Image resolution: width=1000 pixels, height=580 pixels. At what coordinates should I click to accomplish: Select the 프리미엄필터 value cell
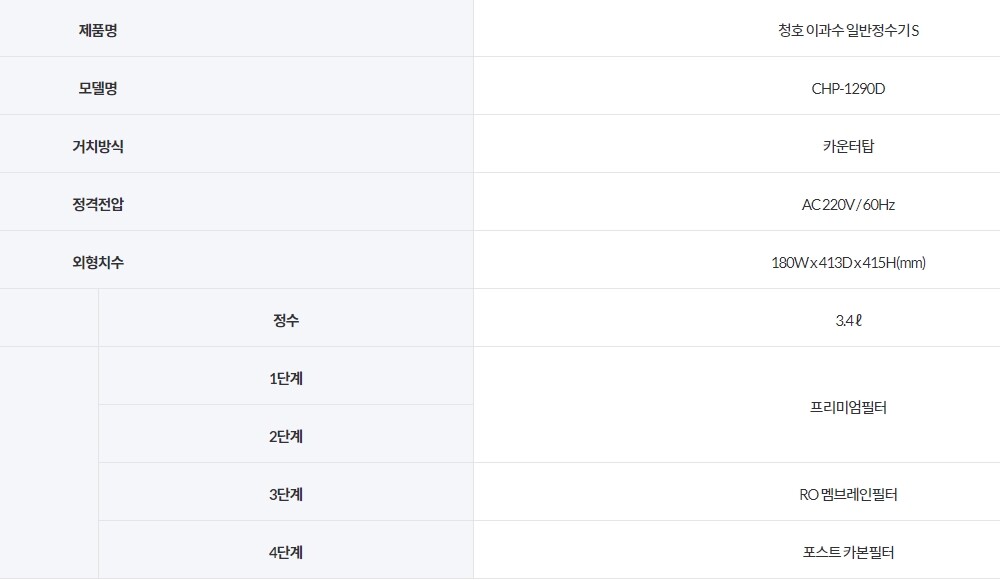point(848,408)
